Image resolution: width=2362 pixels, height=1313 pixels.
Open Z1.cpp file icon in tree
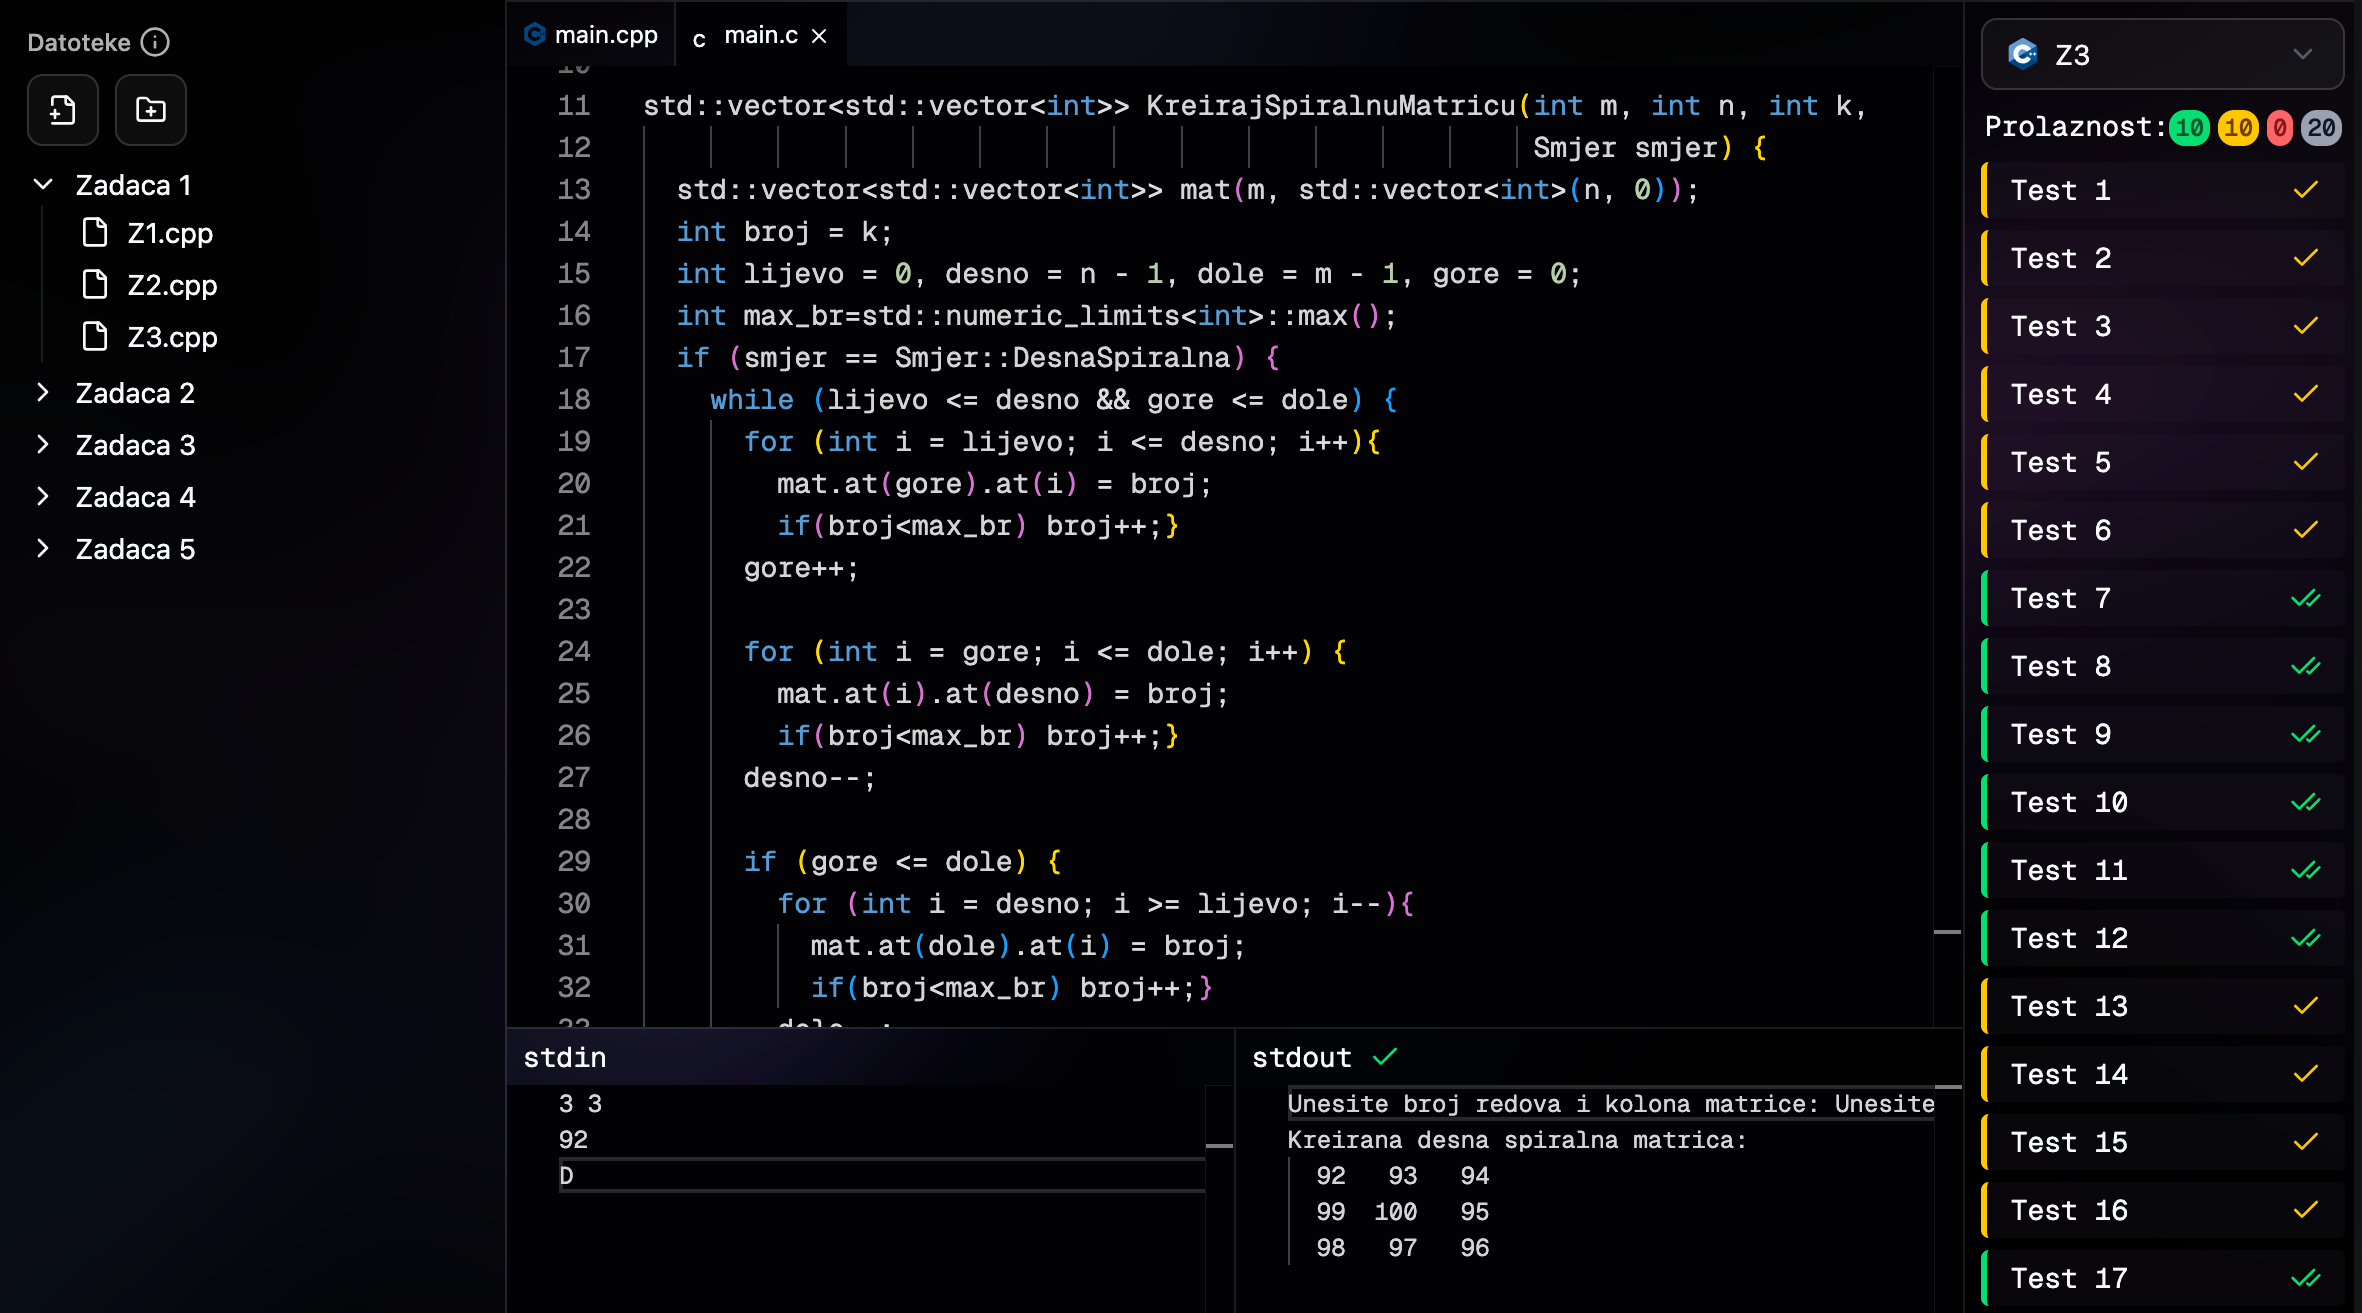[95, 233]
